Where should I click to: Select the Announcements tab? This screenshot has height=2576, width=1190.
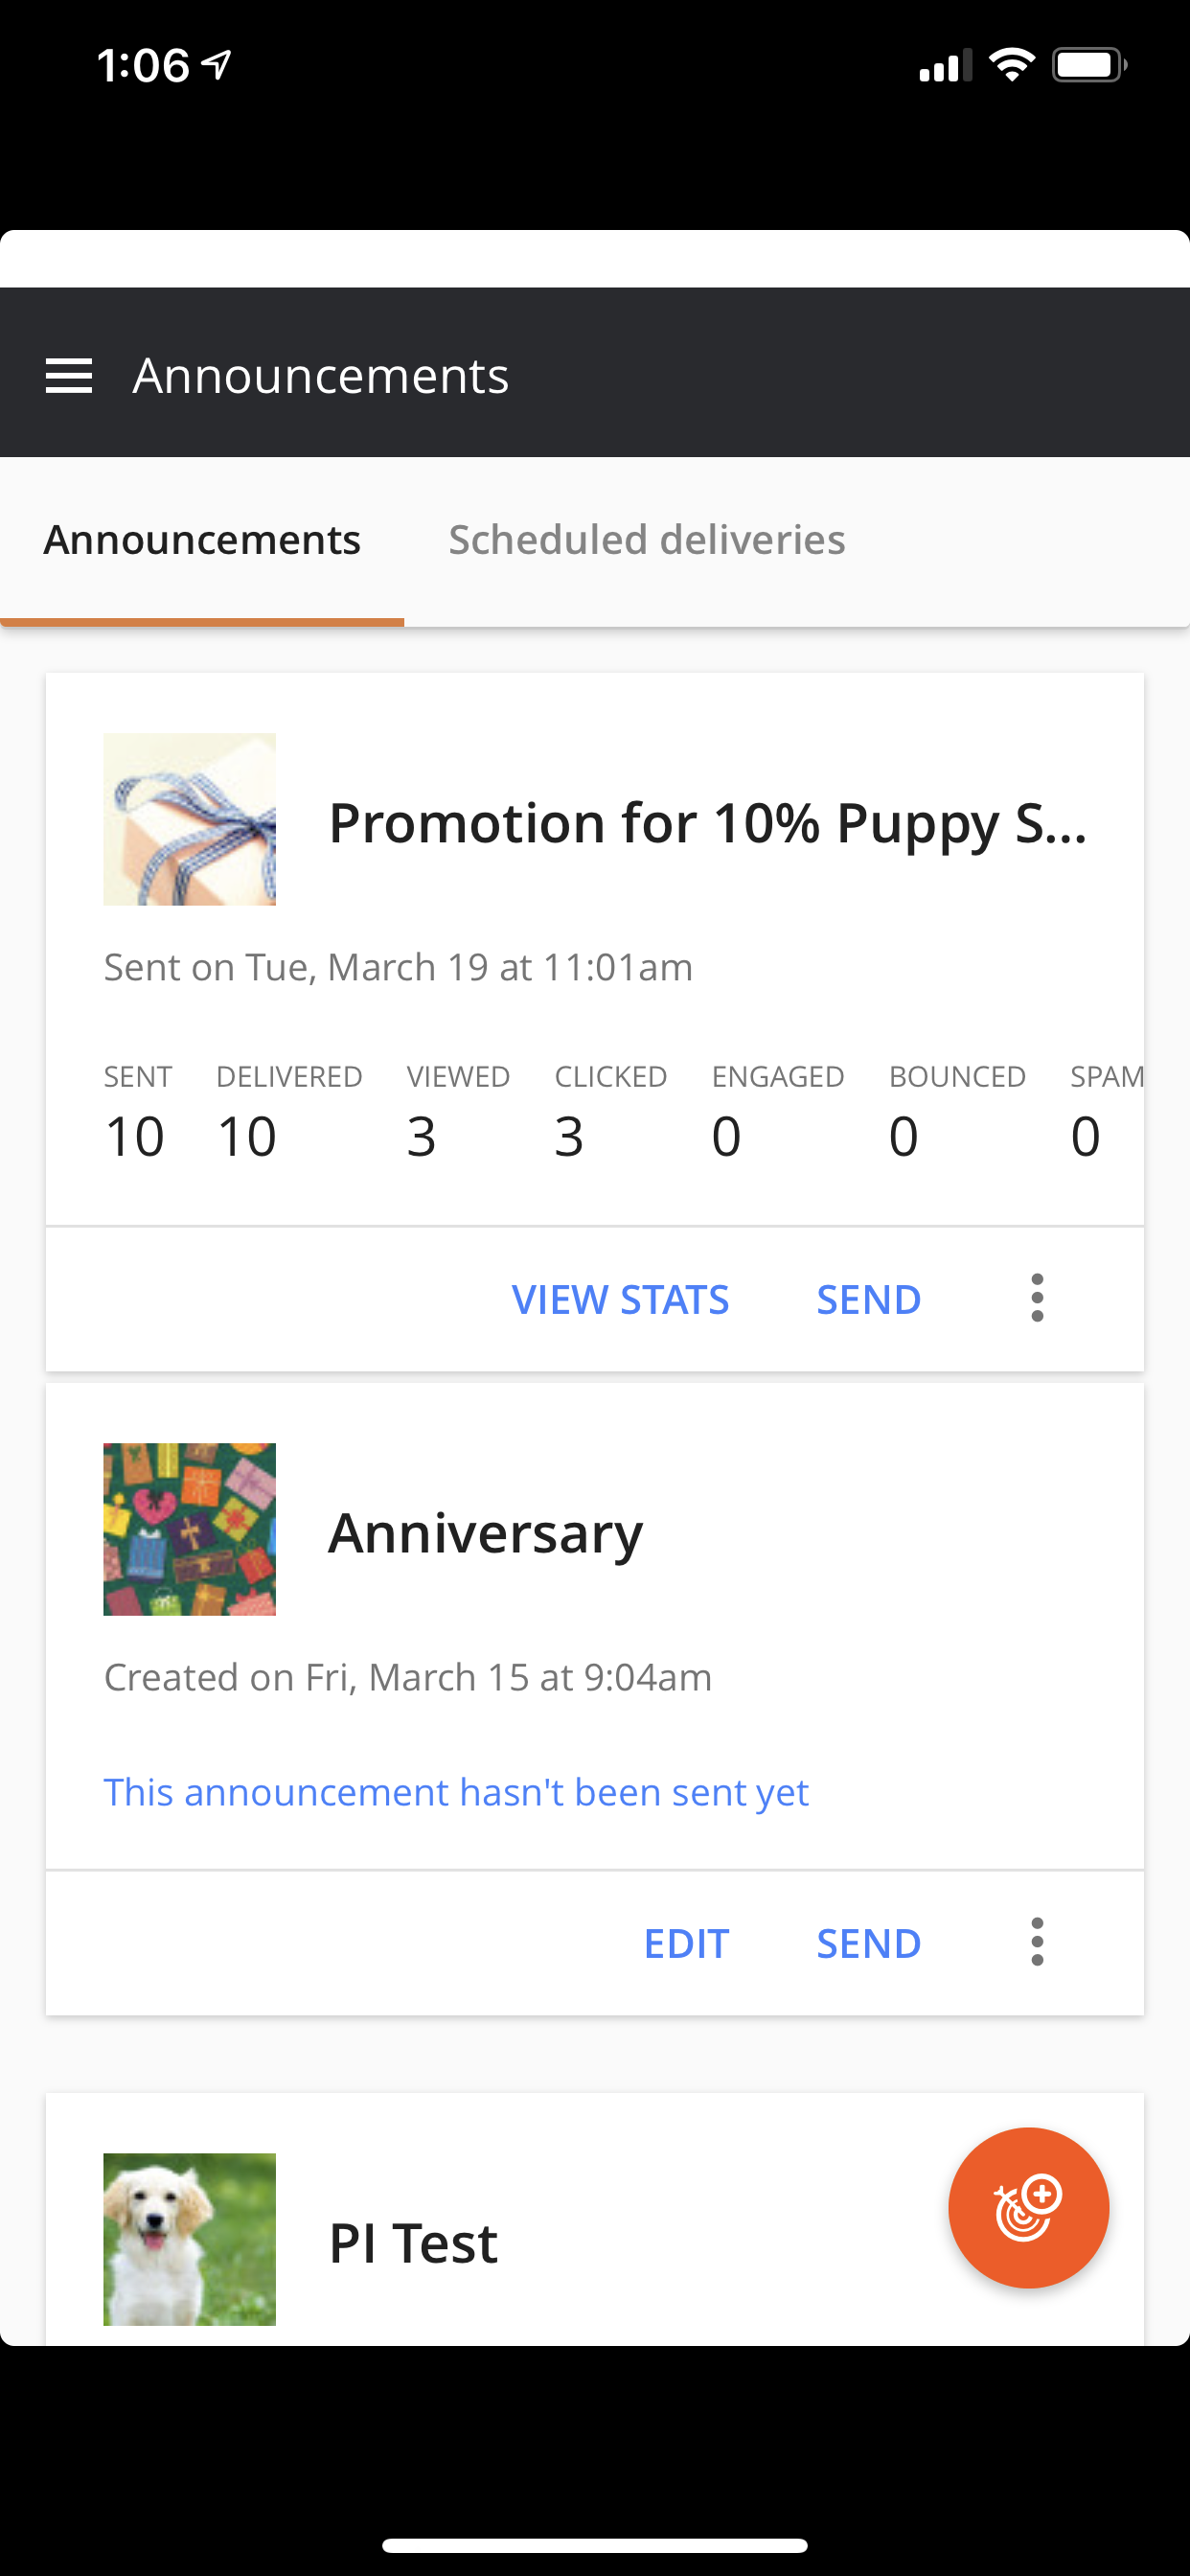(202, 540)
